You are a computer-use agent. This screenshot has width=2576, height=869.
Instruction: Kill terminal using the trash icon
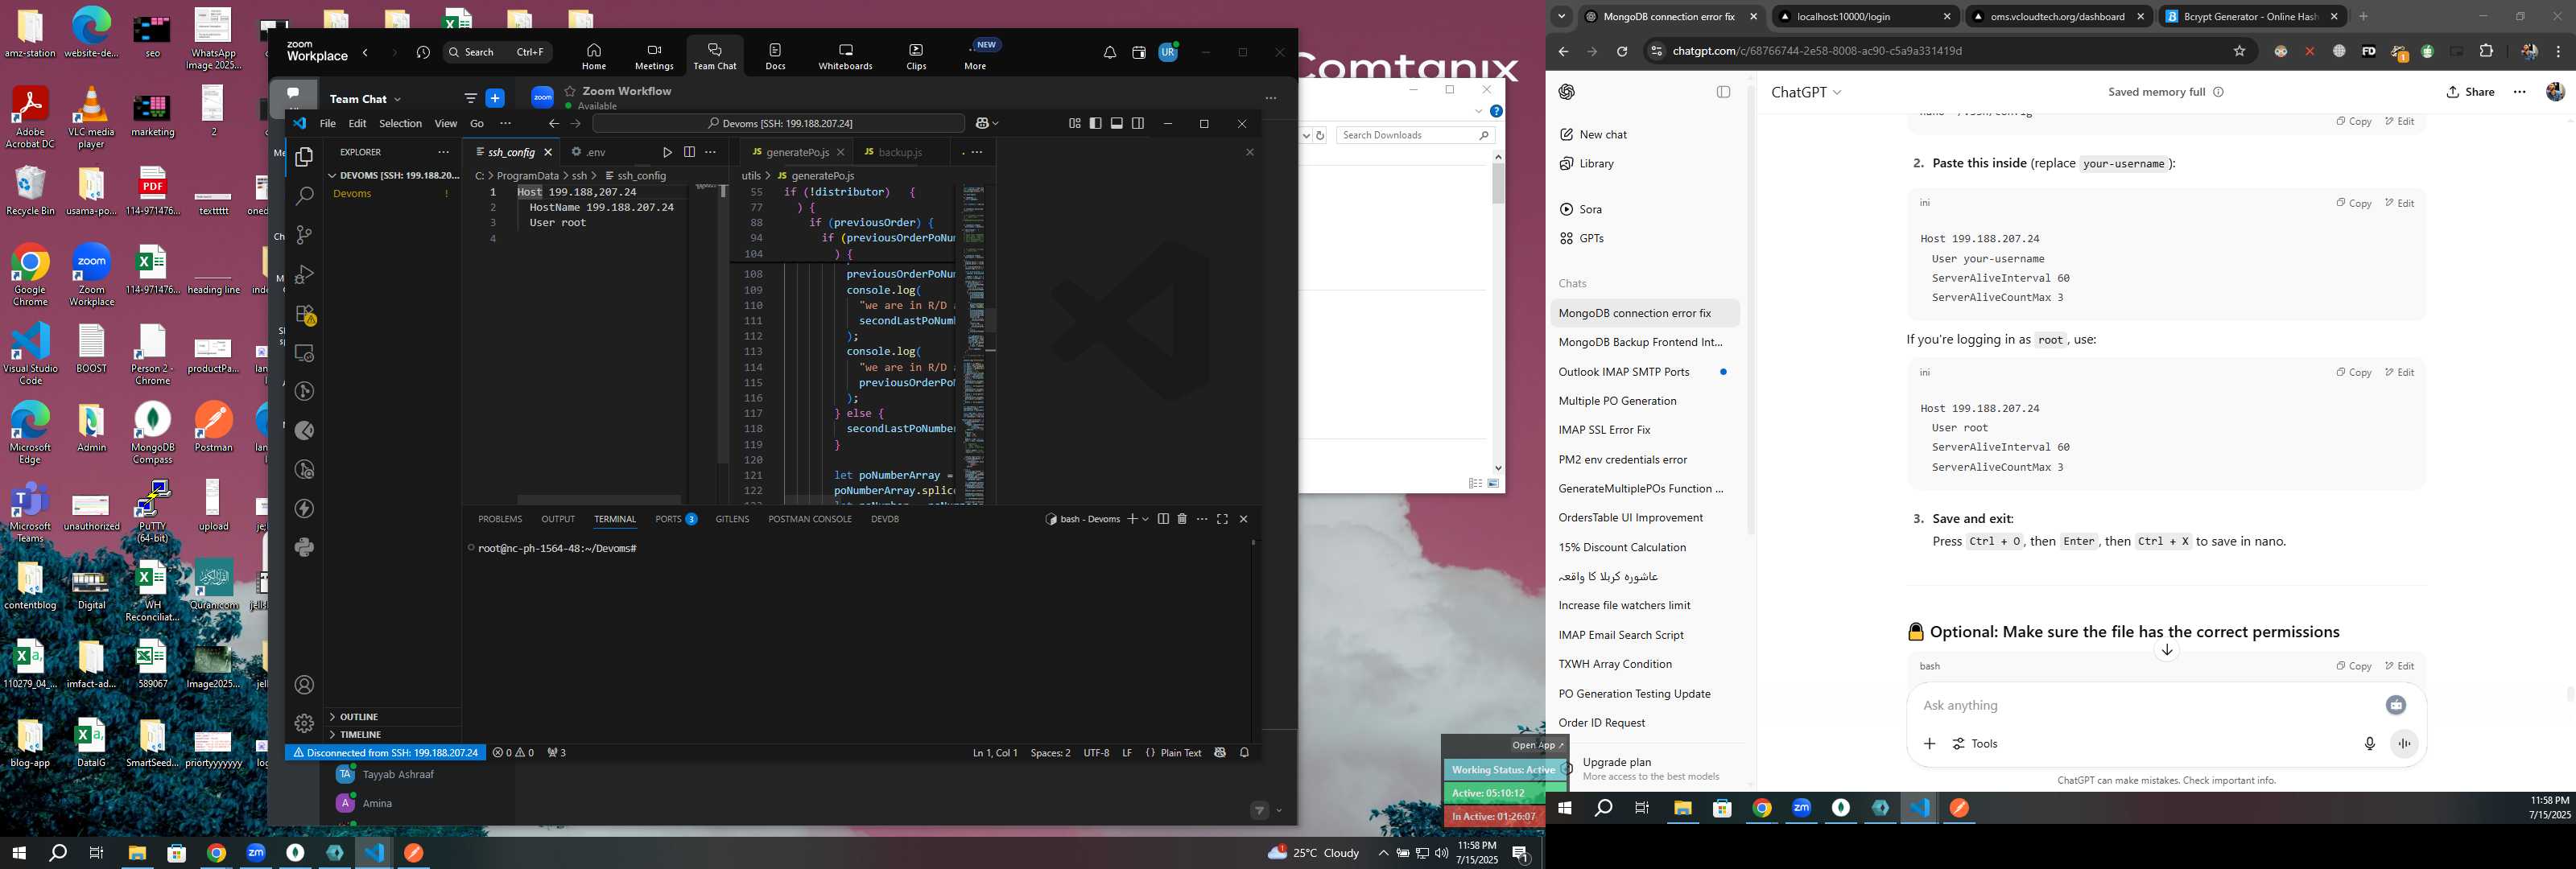point(1182,519)
